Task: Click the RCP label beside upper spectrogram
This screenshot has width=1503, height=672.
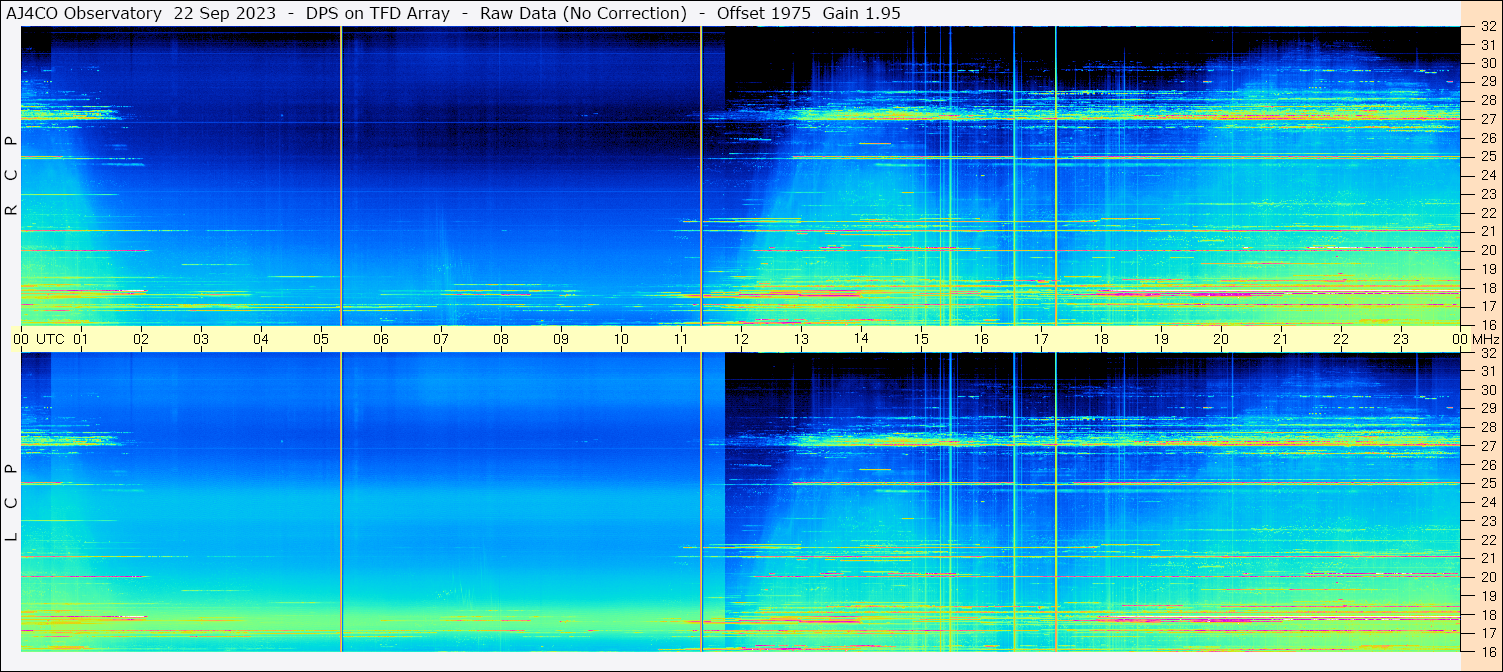Action: [12, 176]
